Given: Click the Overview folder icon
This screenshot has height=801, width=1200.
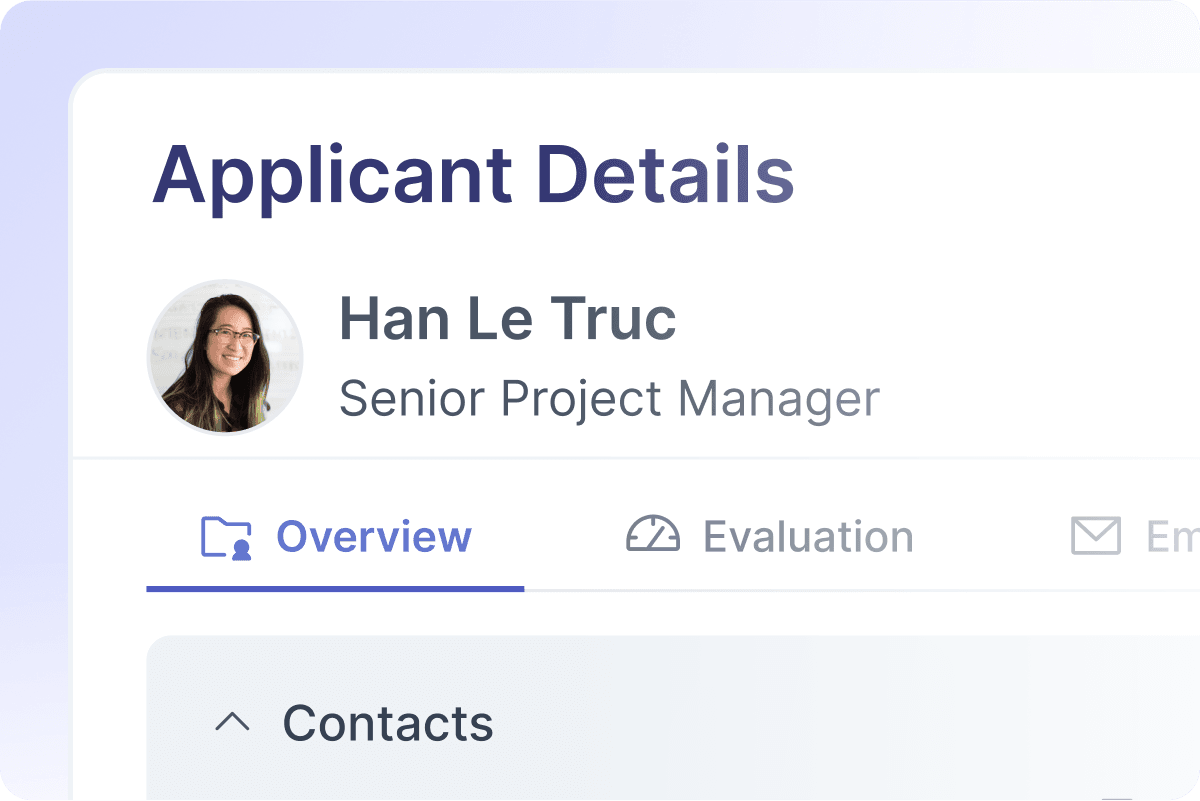Looking at the screenshot, I should pos(228,536).
